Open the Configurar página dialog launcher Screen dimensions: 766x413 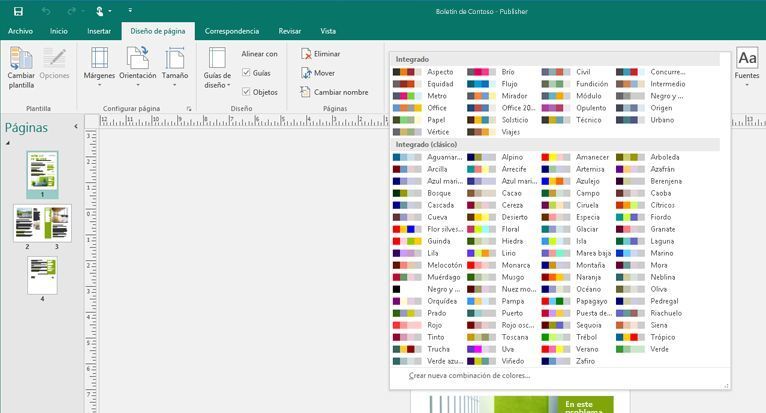click(188, 108)
